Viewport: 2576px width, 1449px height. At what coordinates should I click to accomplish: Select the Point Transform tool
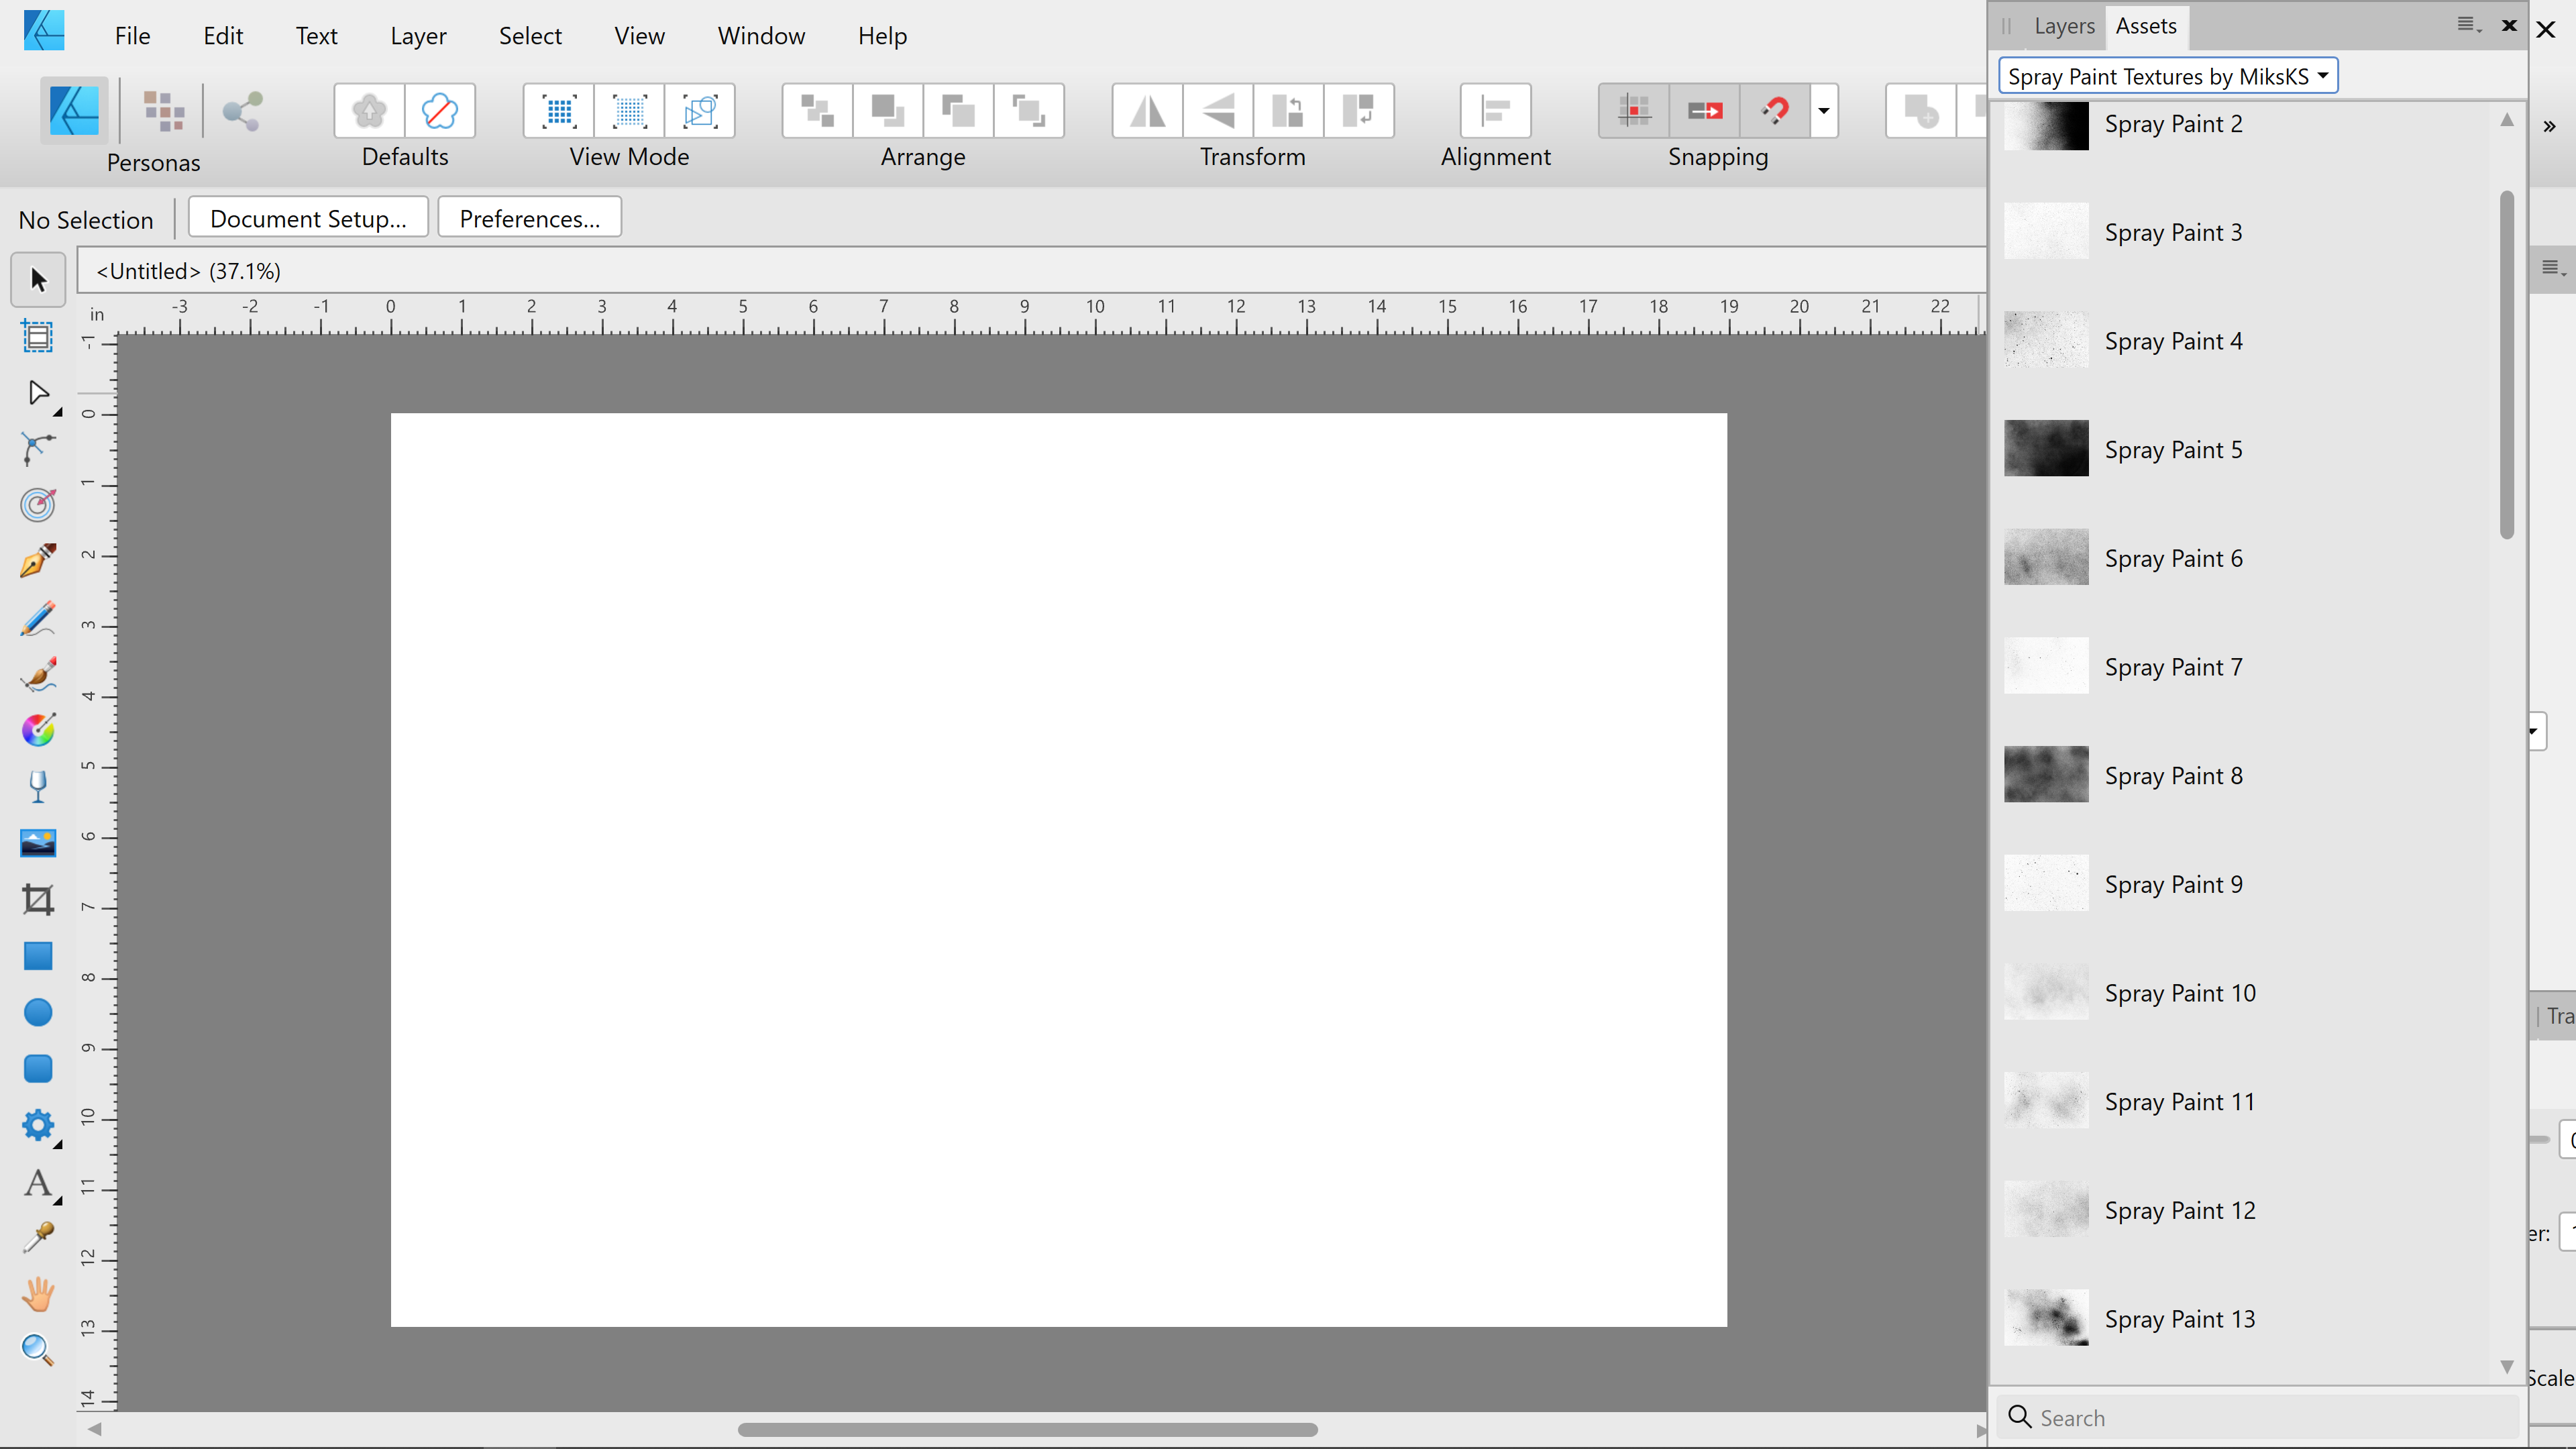click(x=38, y=449)
